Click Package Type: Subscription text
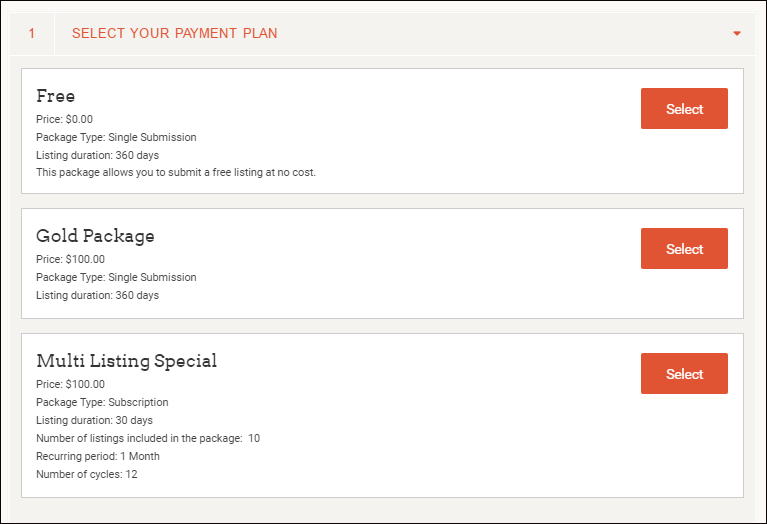 [102, 402]
